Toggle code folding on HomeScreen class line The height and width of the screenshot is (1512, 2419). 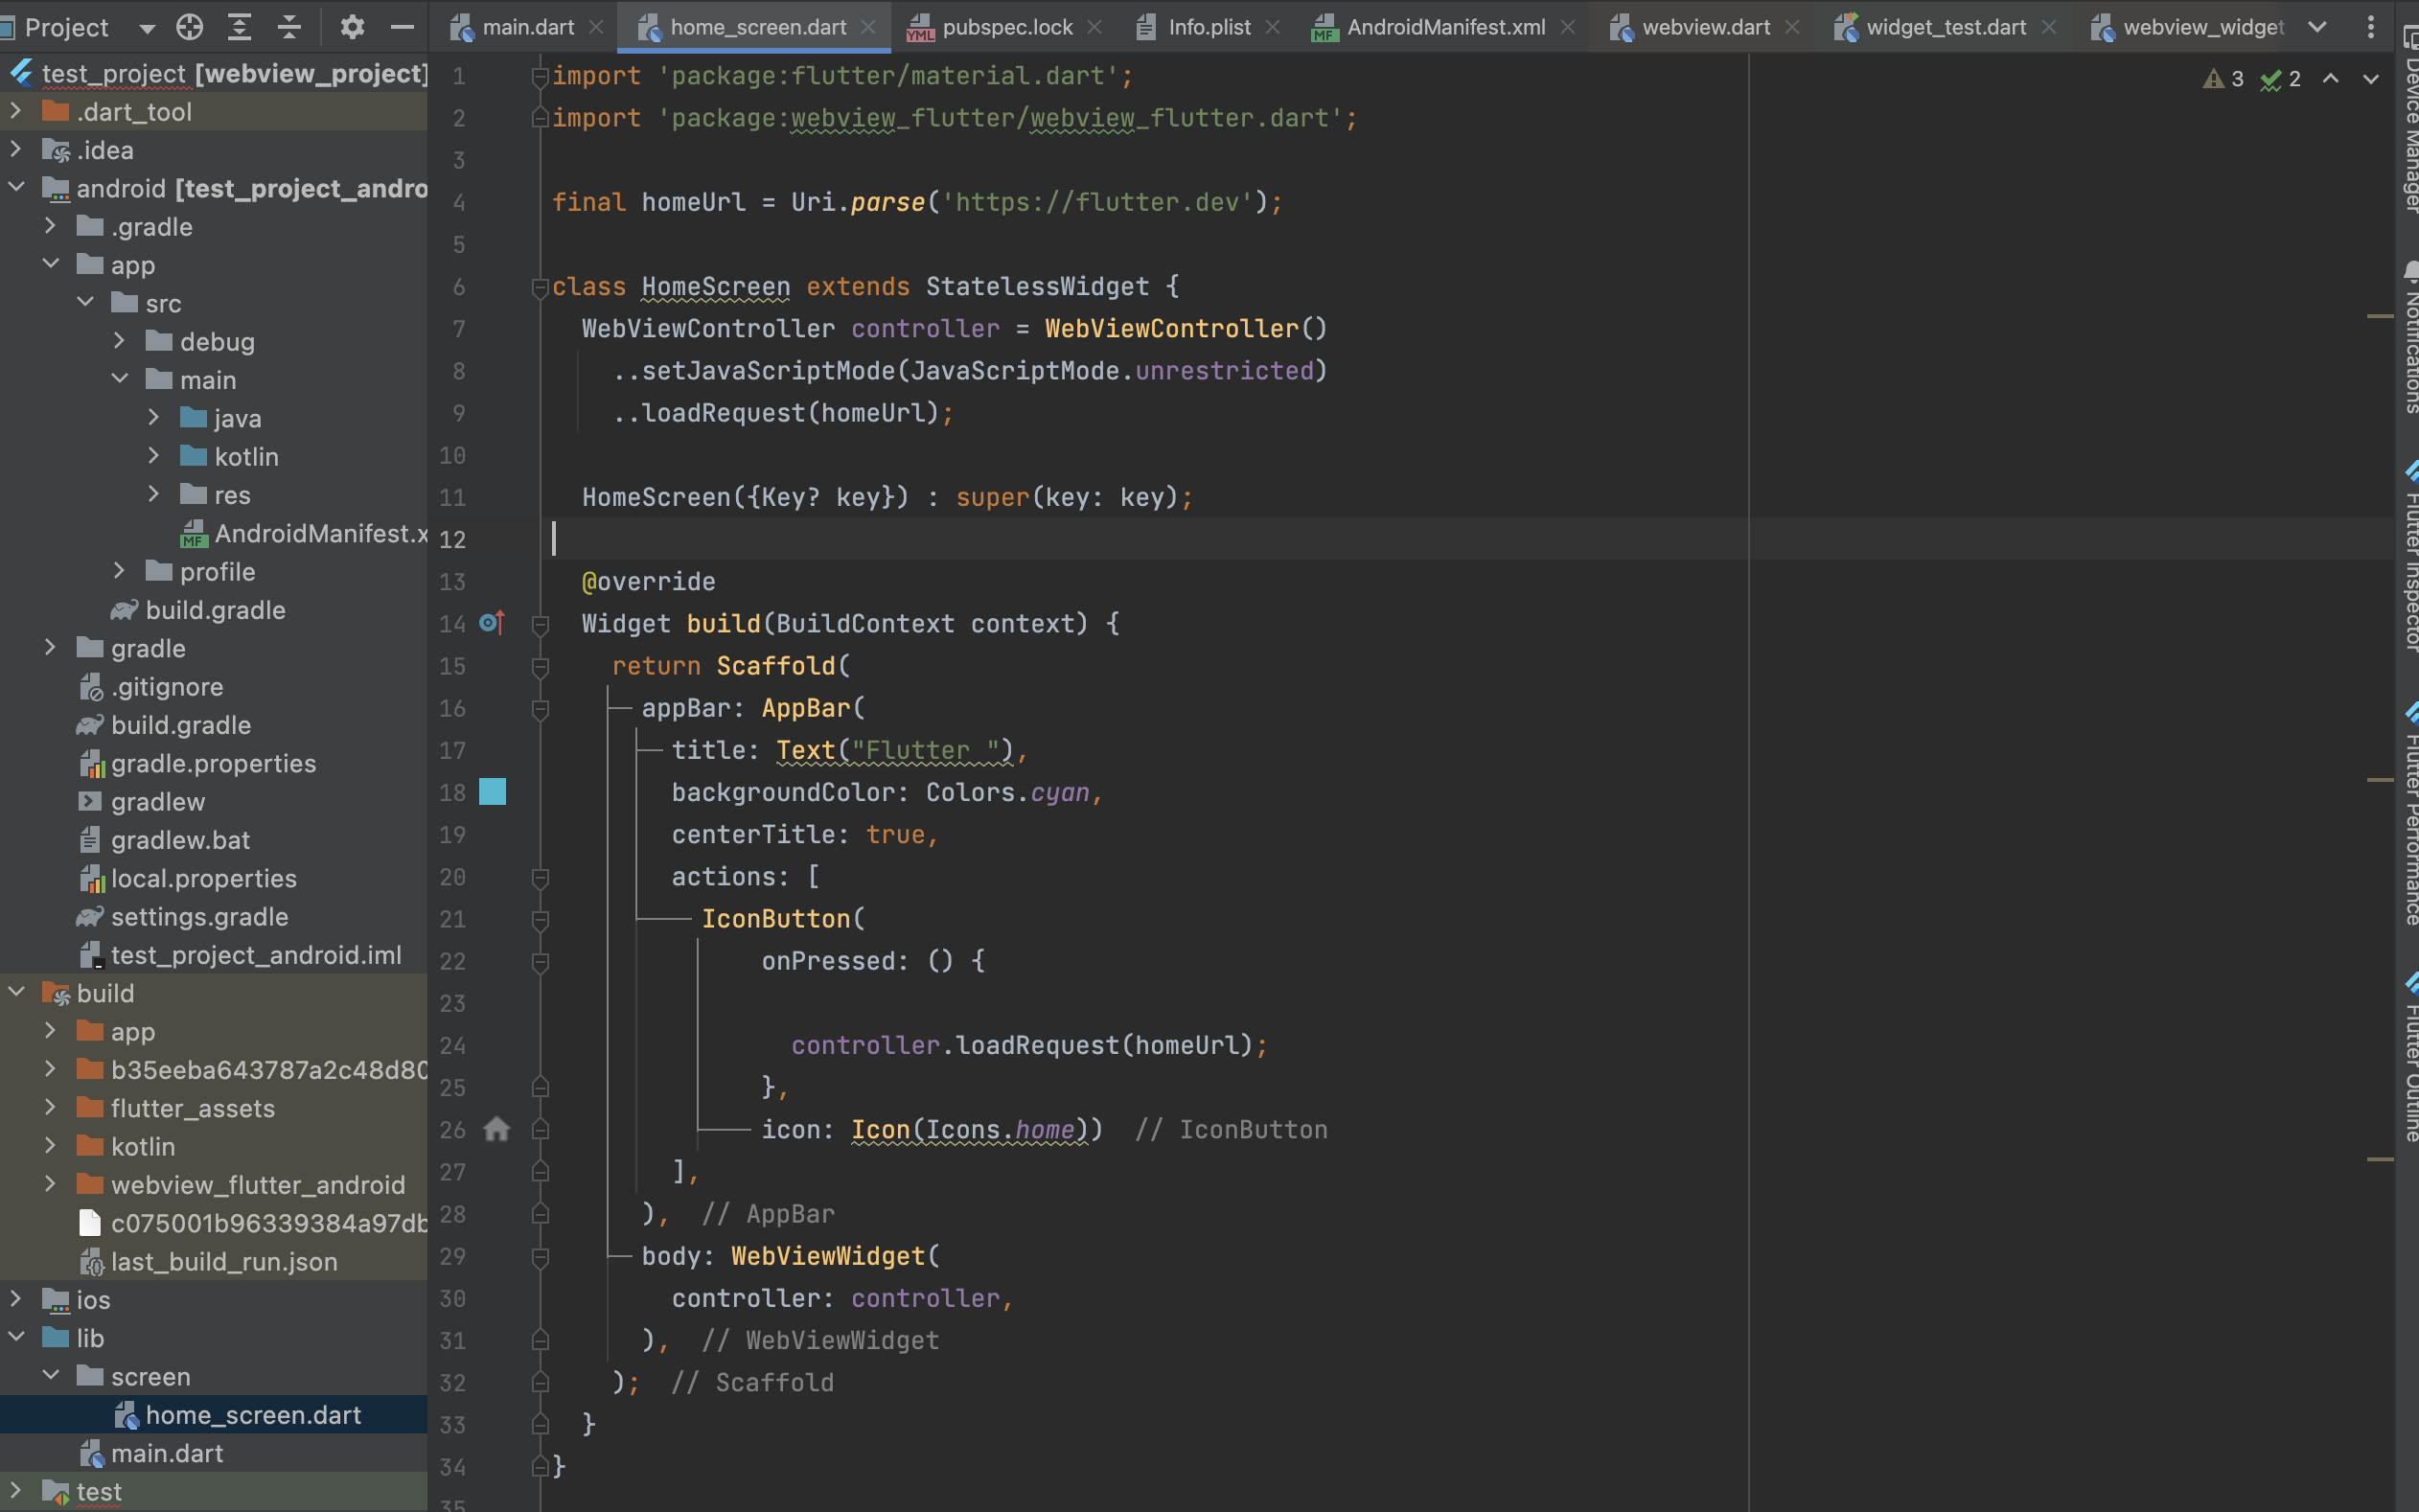pyautogui.click(x=540, y=287)
